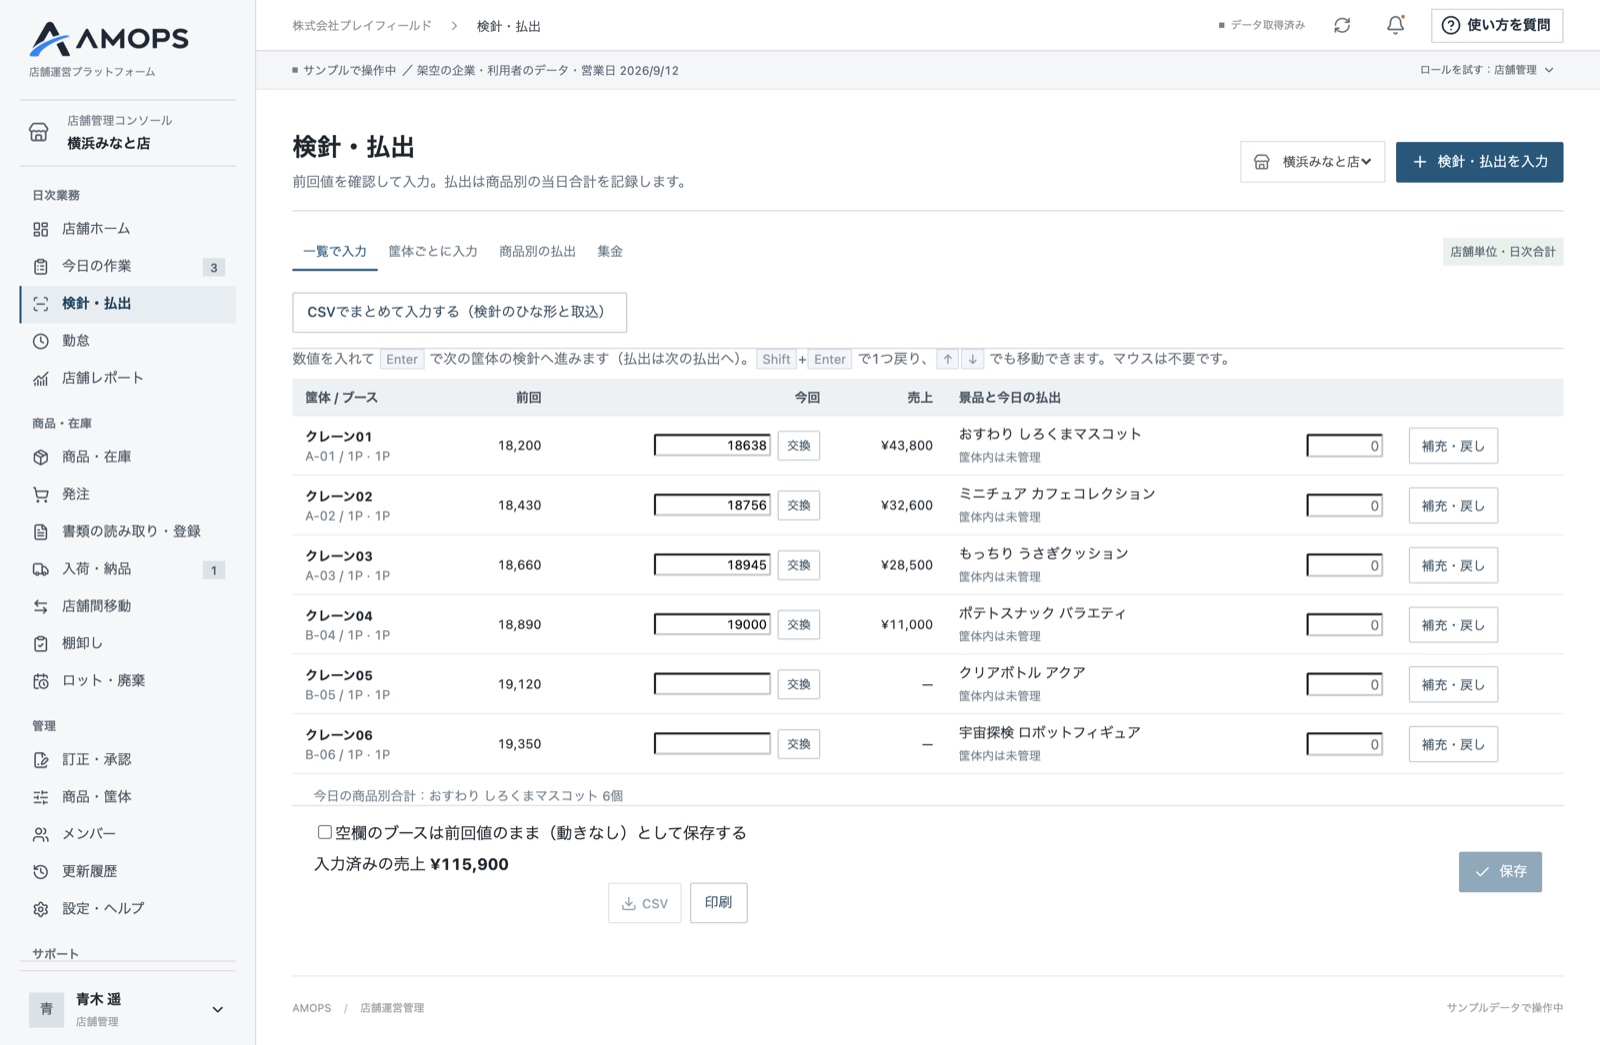Click the 商品・在庫 box icon
The width and height of the screenshot is (1600, 1045).
[x=41, y=457]
